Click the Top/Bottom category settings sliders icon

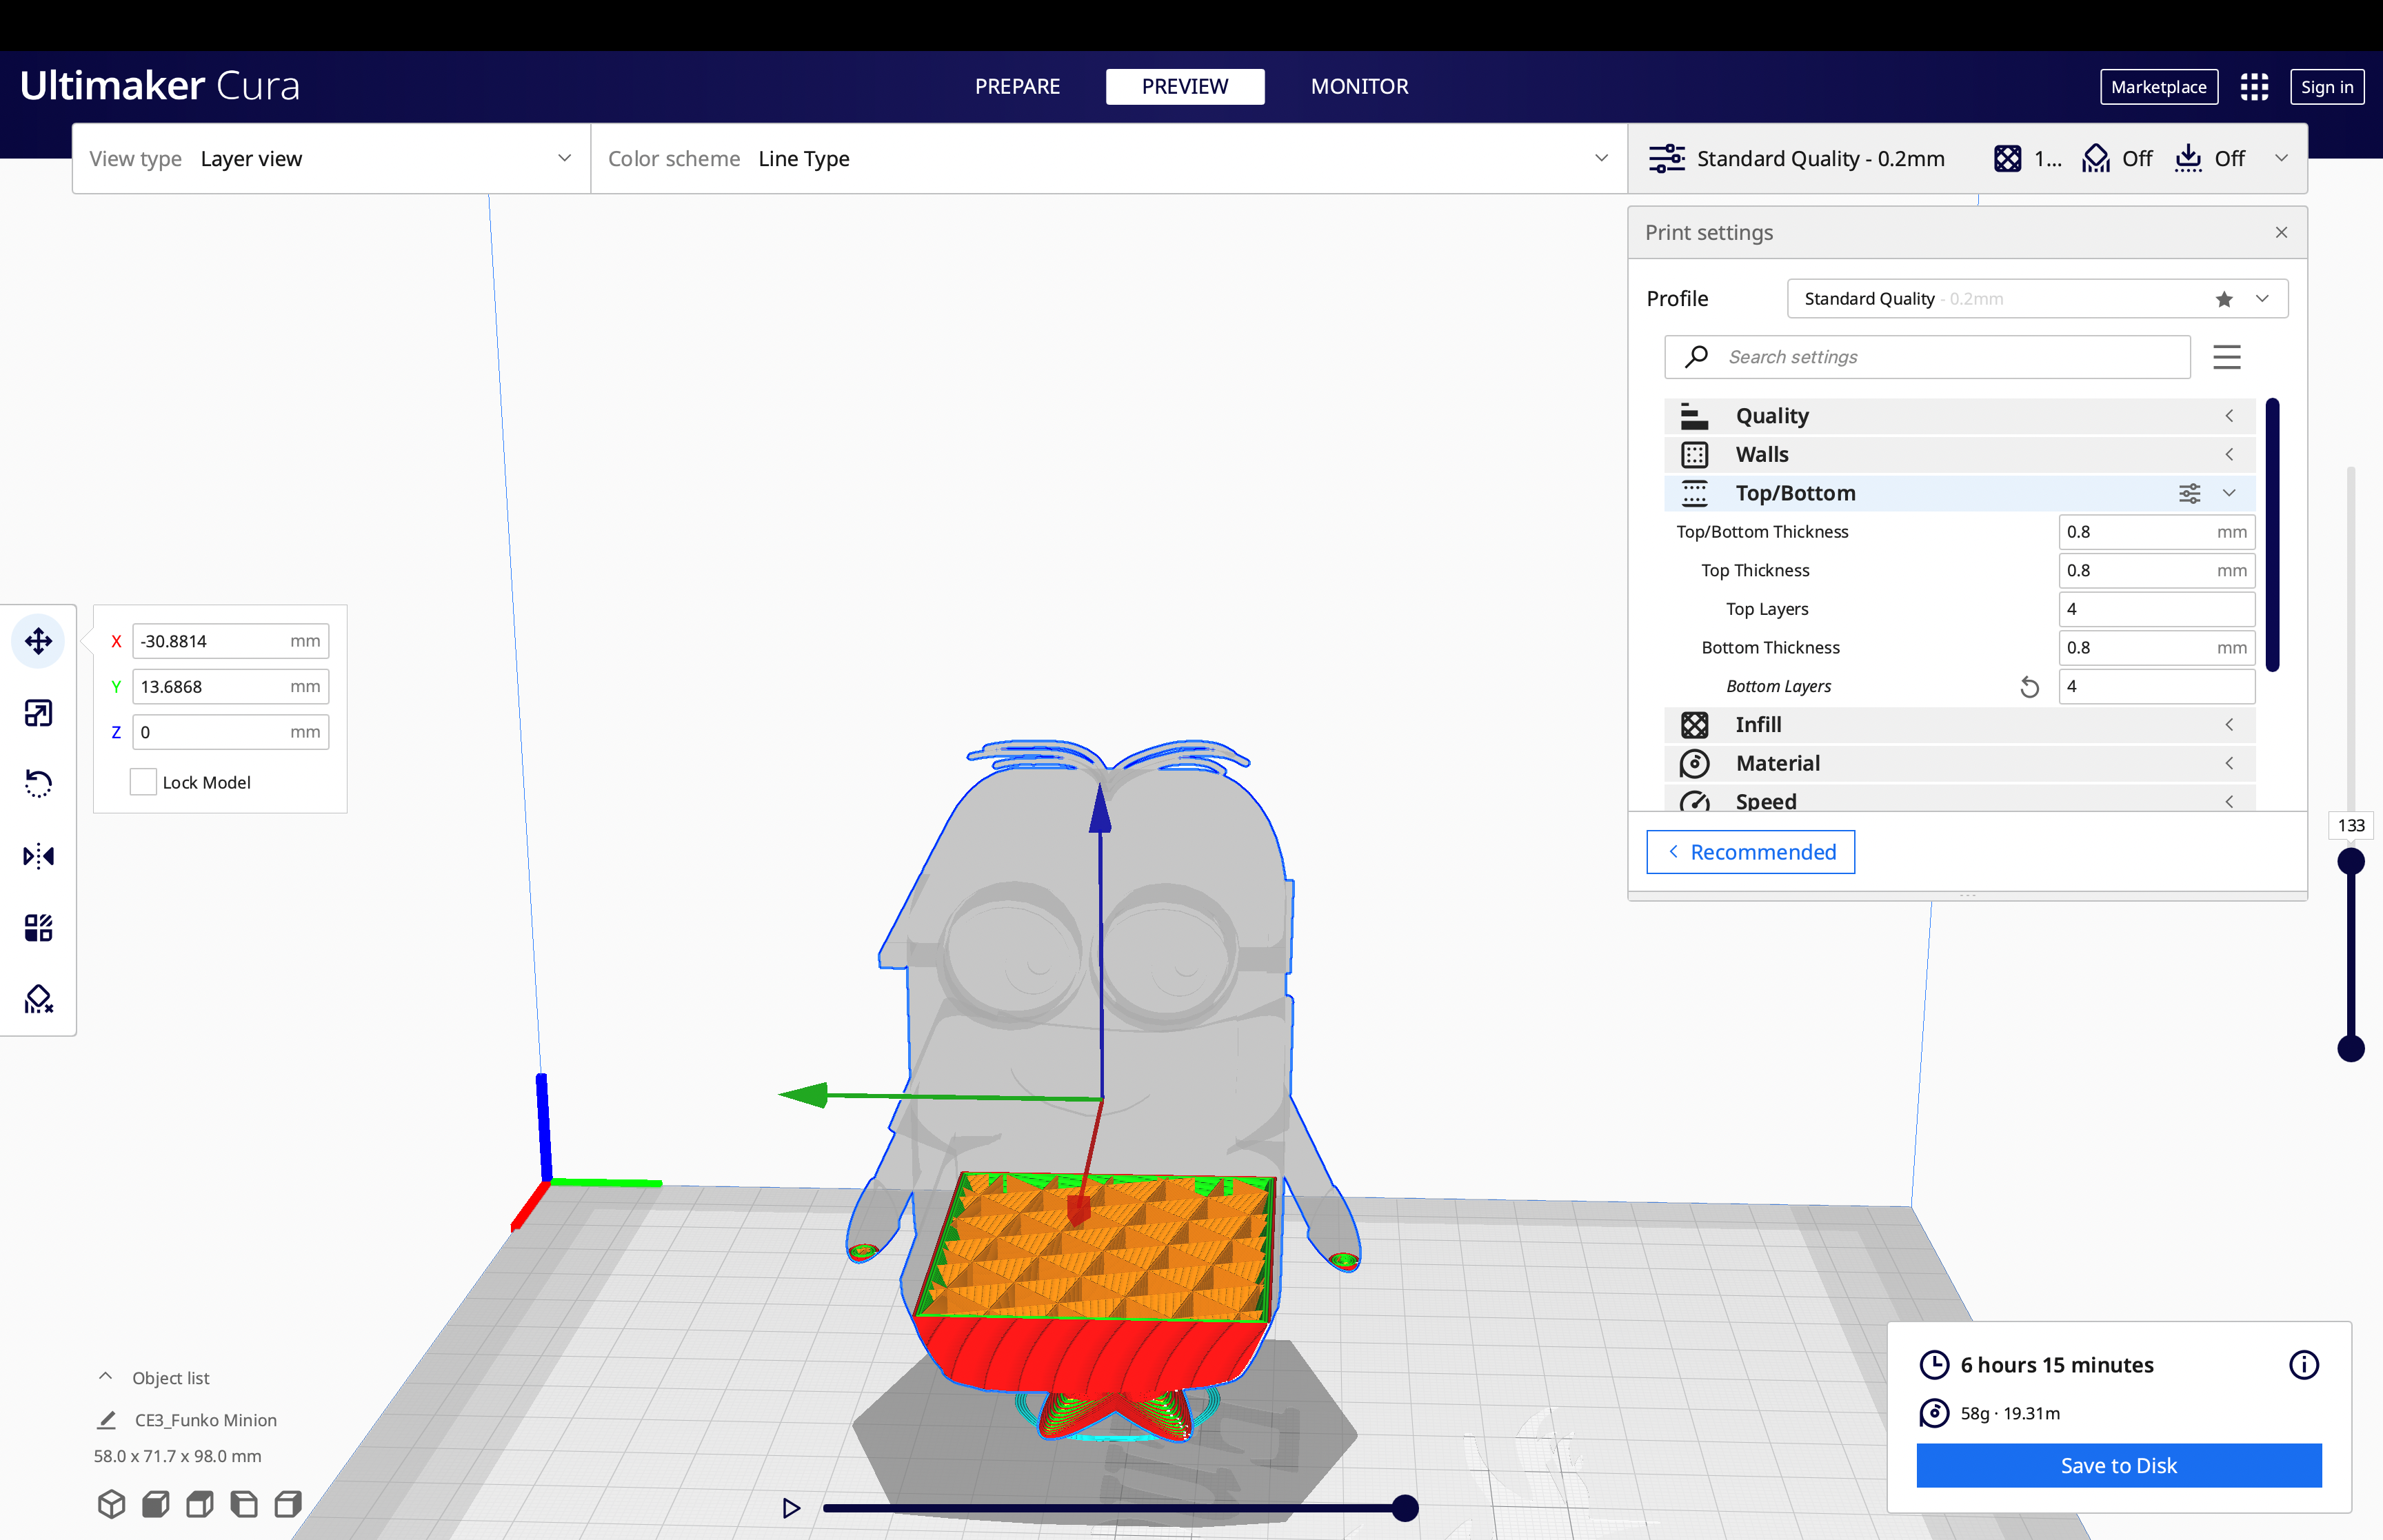[2189, 493]
